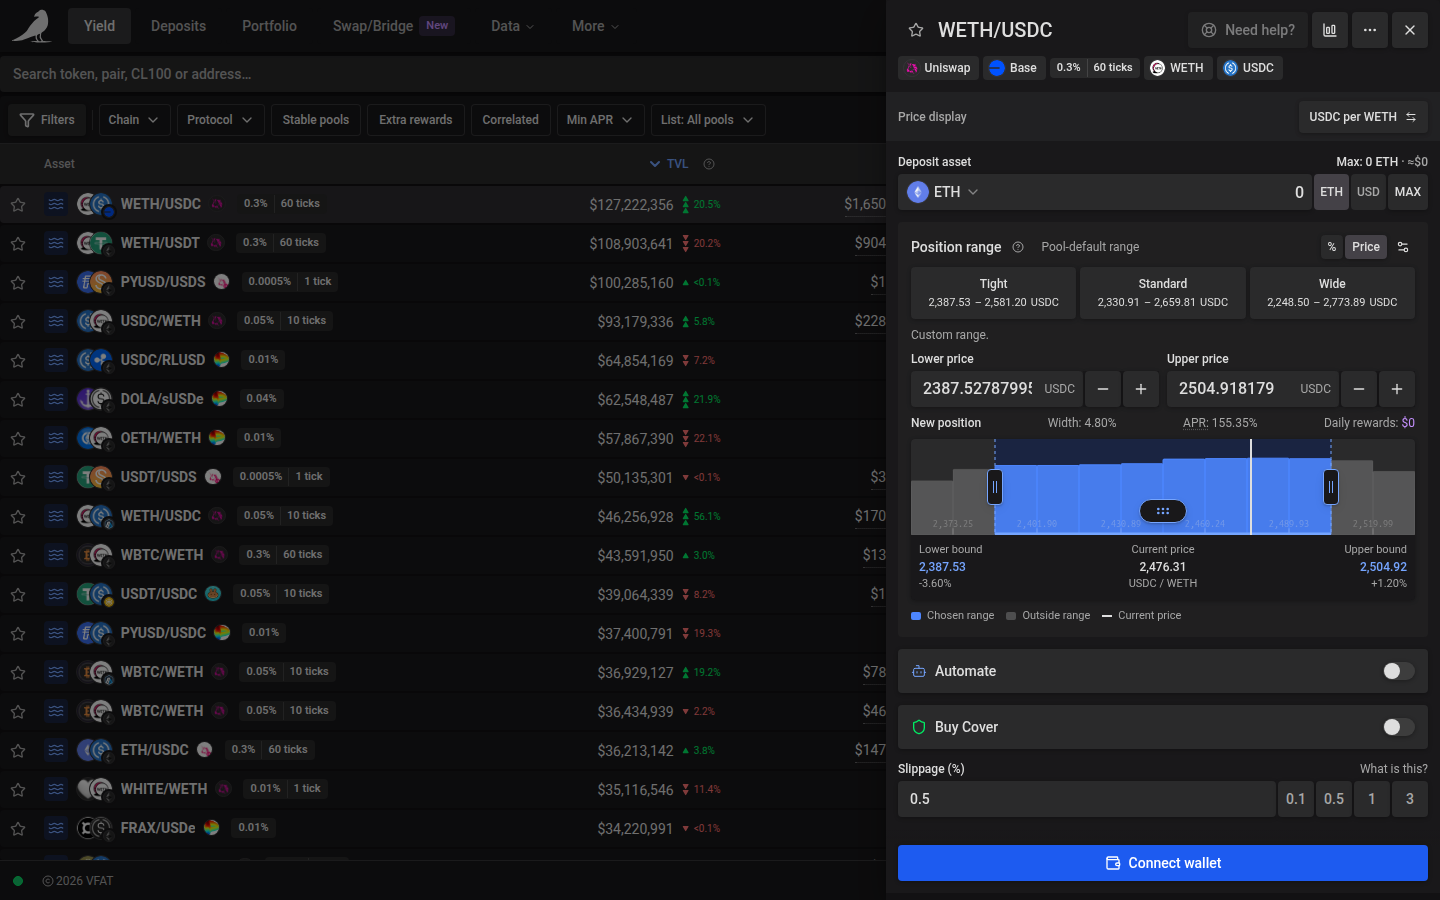The image size is (1440, 900).
Task: Open the chart analytics icon button
Action: coord(1329,30)
